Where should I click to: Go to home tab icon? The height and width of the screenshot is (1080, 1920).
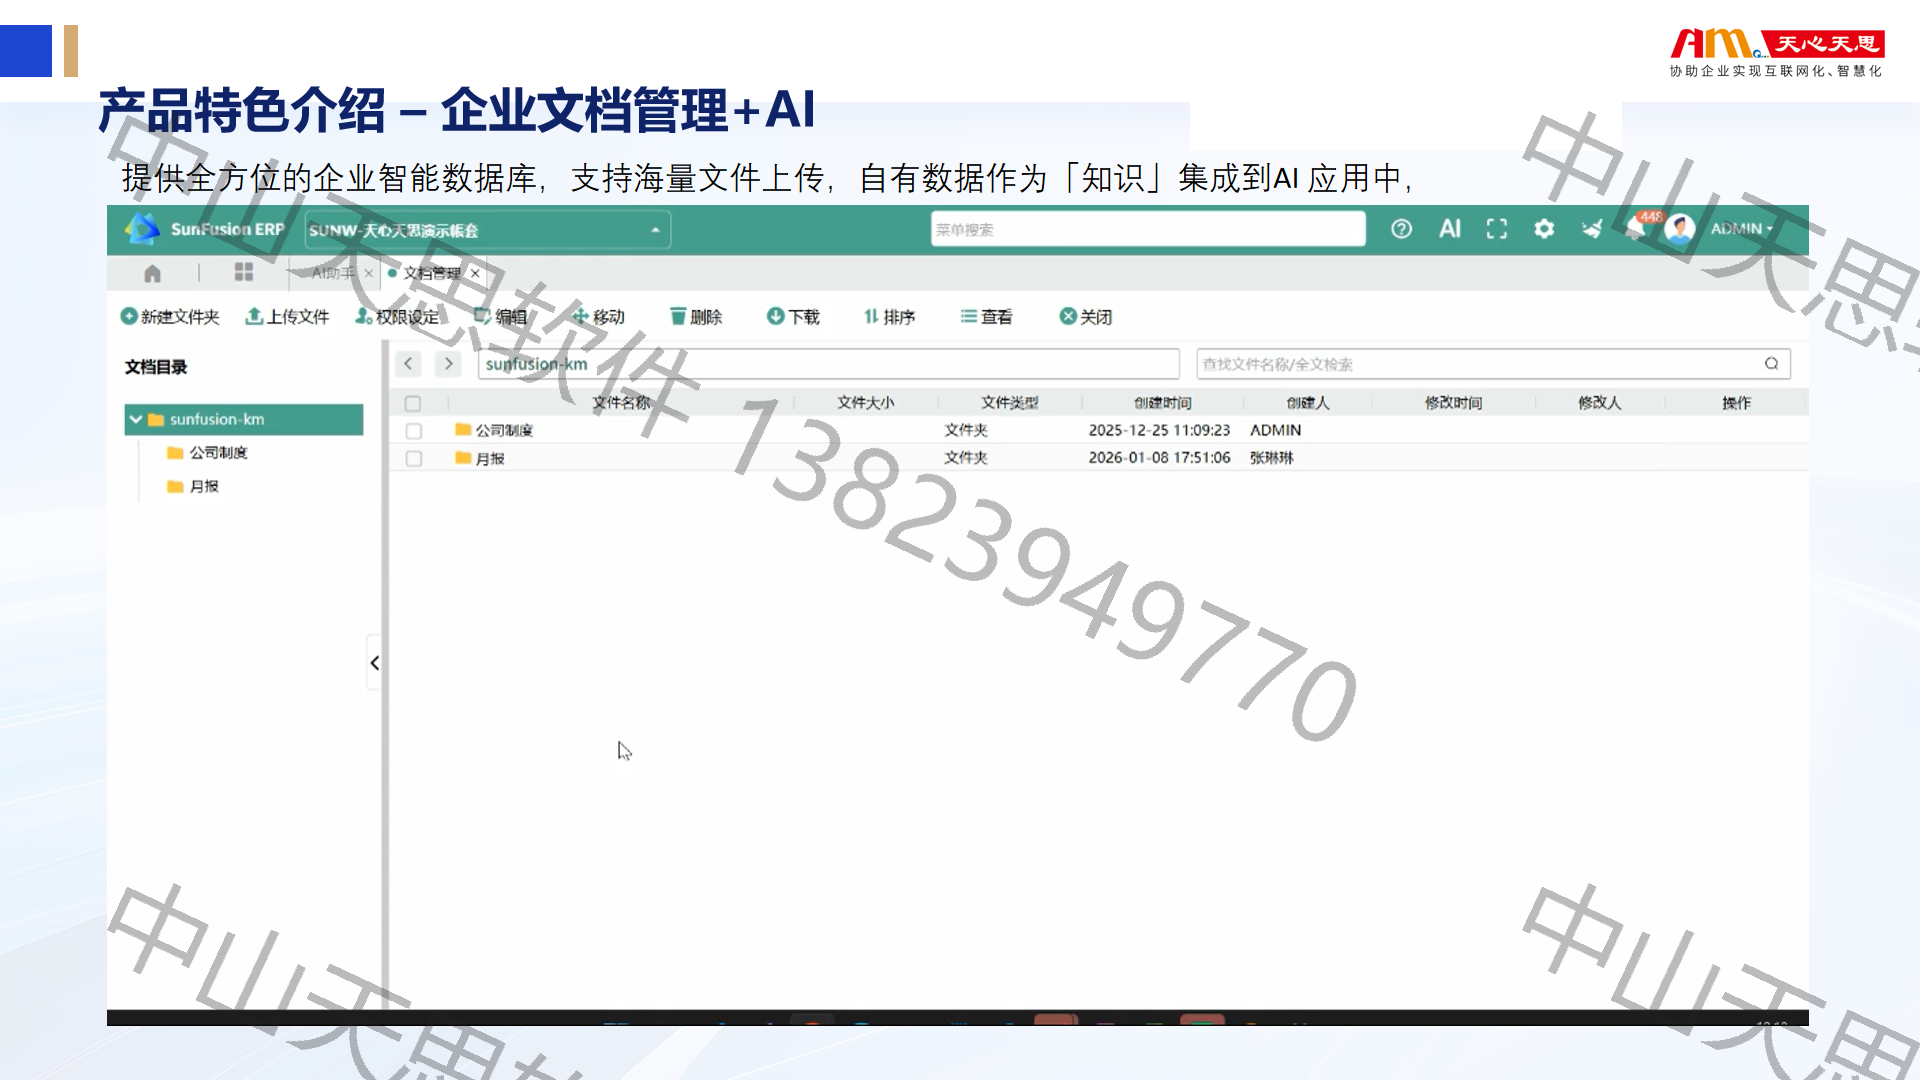[152, 273]
